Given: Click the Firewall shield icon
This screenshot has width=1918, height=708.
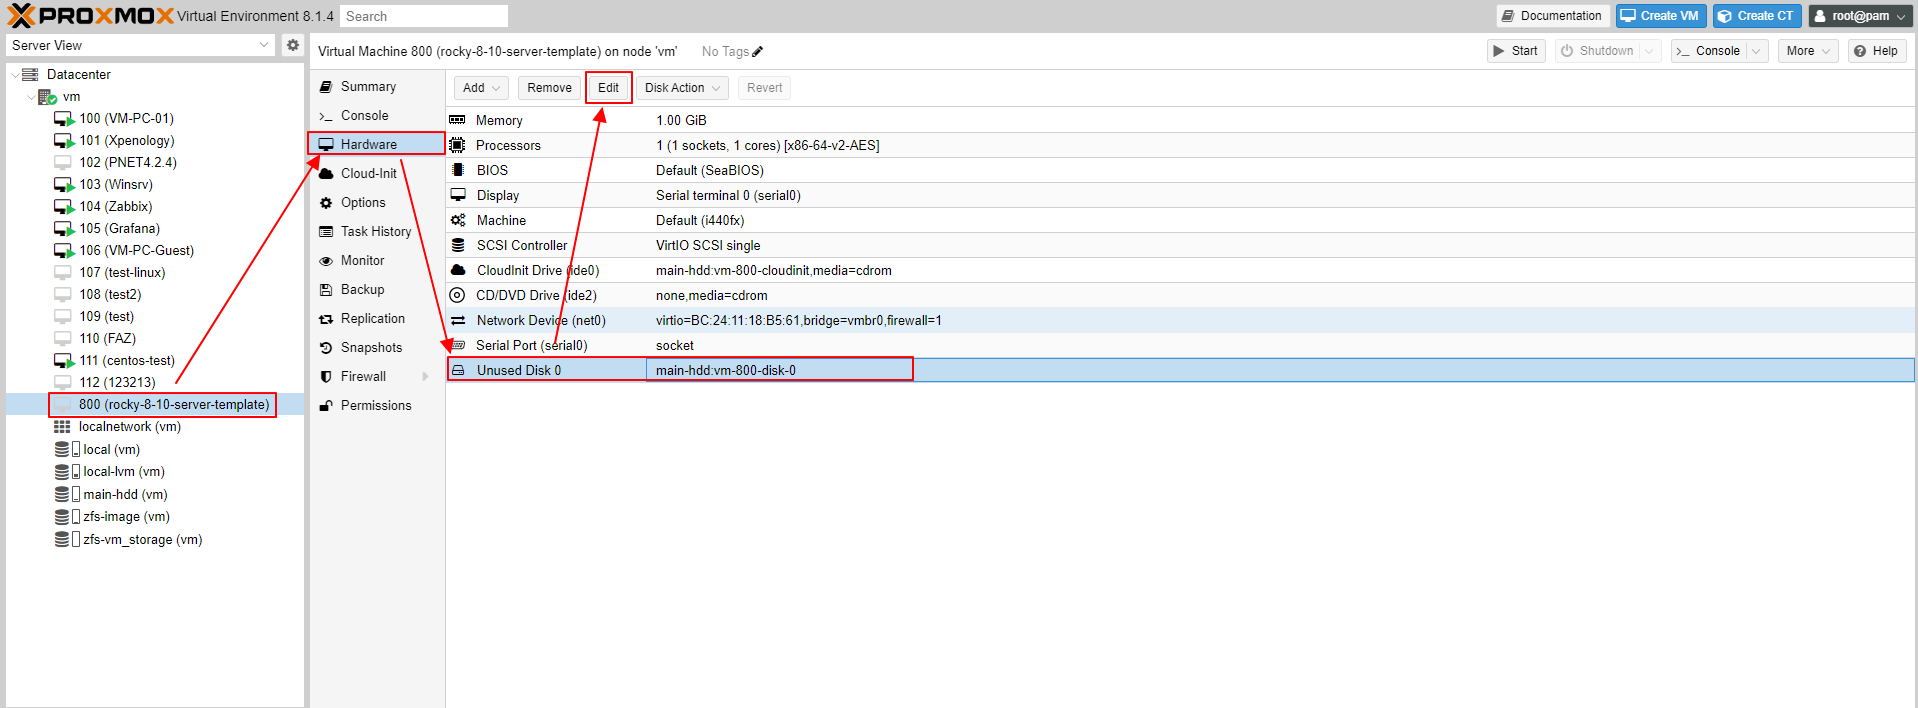Looking at the screenshot, I should tap(326, 377).
